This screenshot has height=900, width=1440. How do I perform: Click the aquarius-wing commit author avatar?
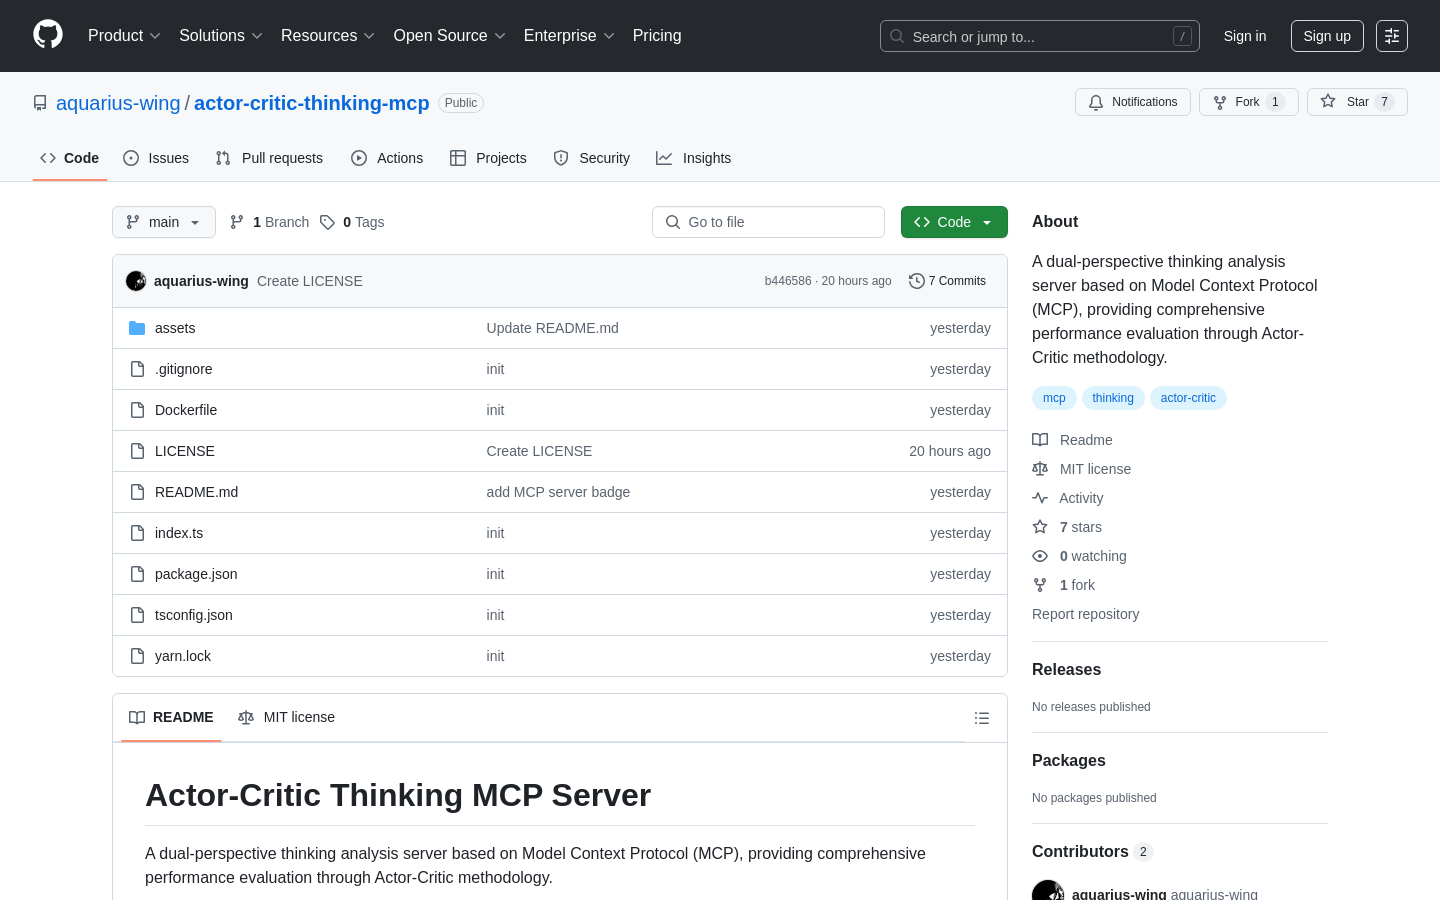coord(136,281)
